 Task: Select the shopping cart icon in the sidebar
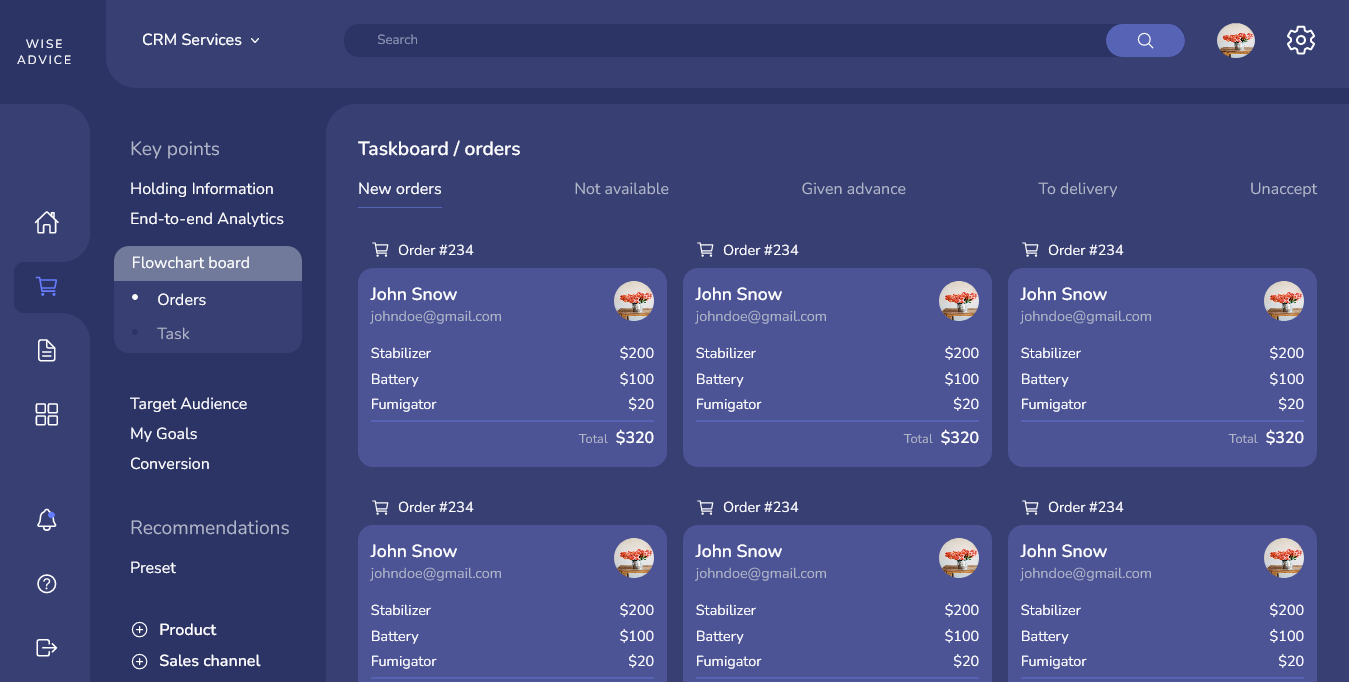[x=46, y=285]
